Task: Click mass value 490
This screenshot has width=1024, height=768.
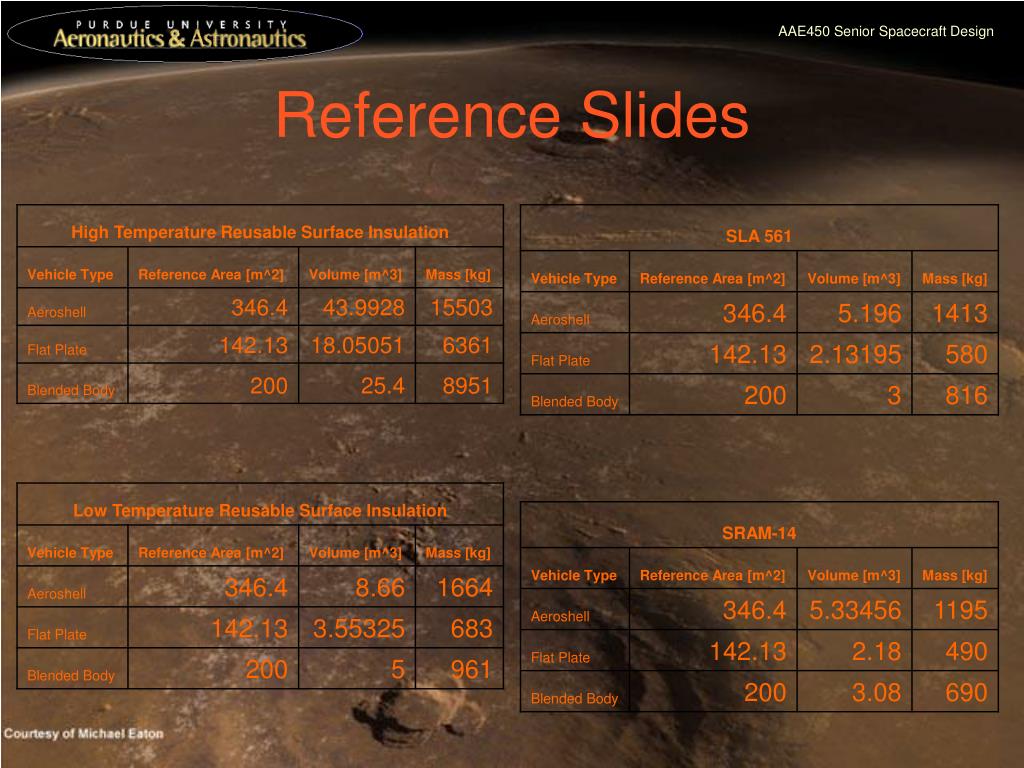Action: (x=967, y=652)
